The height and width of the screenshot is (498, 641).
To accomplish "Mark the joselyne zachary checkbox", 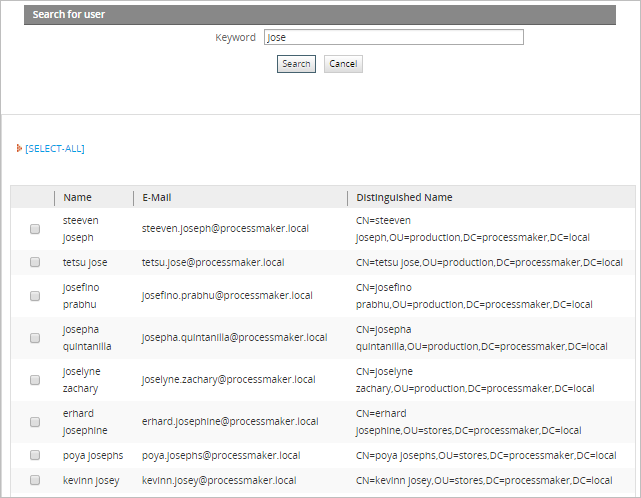I will [35, 380].
